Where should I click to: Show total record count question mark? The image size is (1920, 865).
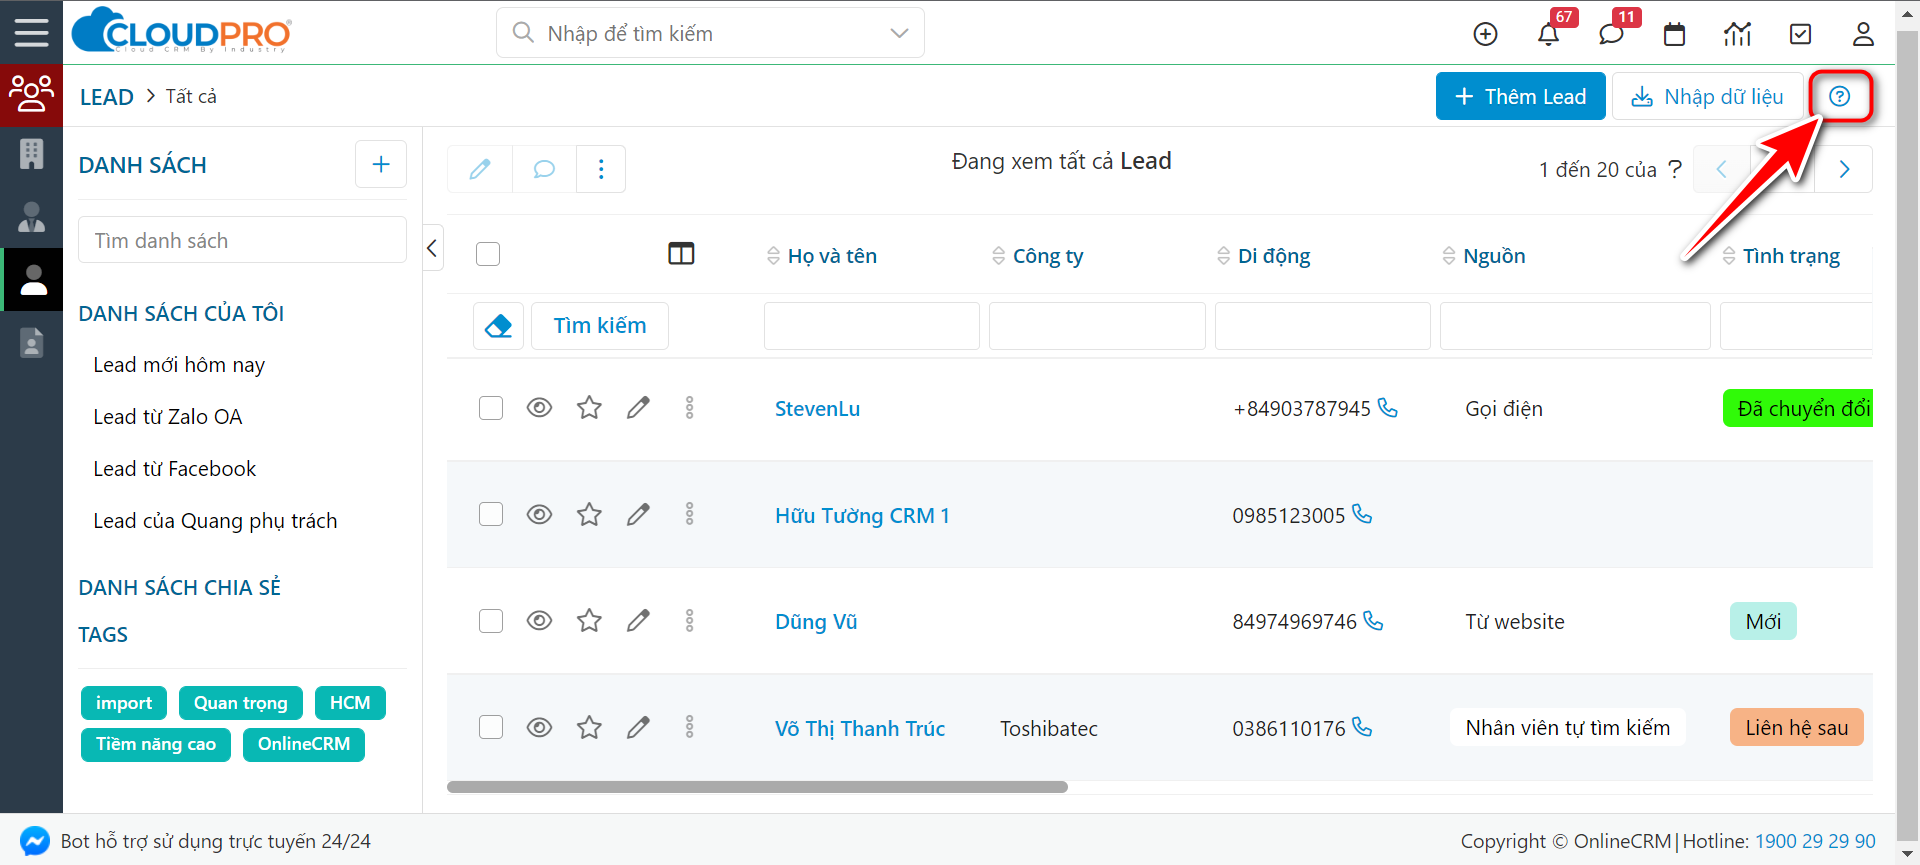tap(1675, 169)
